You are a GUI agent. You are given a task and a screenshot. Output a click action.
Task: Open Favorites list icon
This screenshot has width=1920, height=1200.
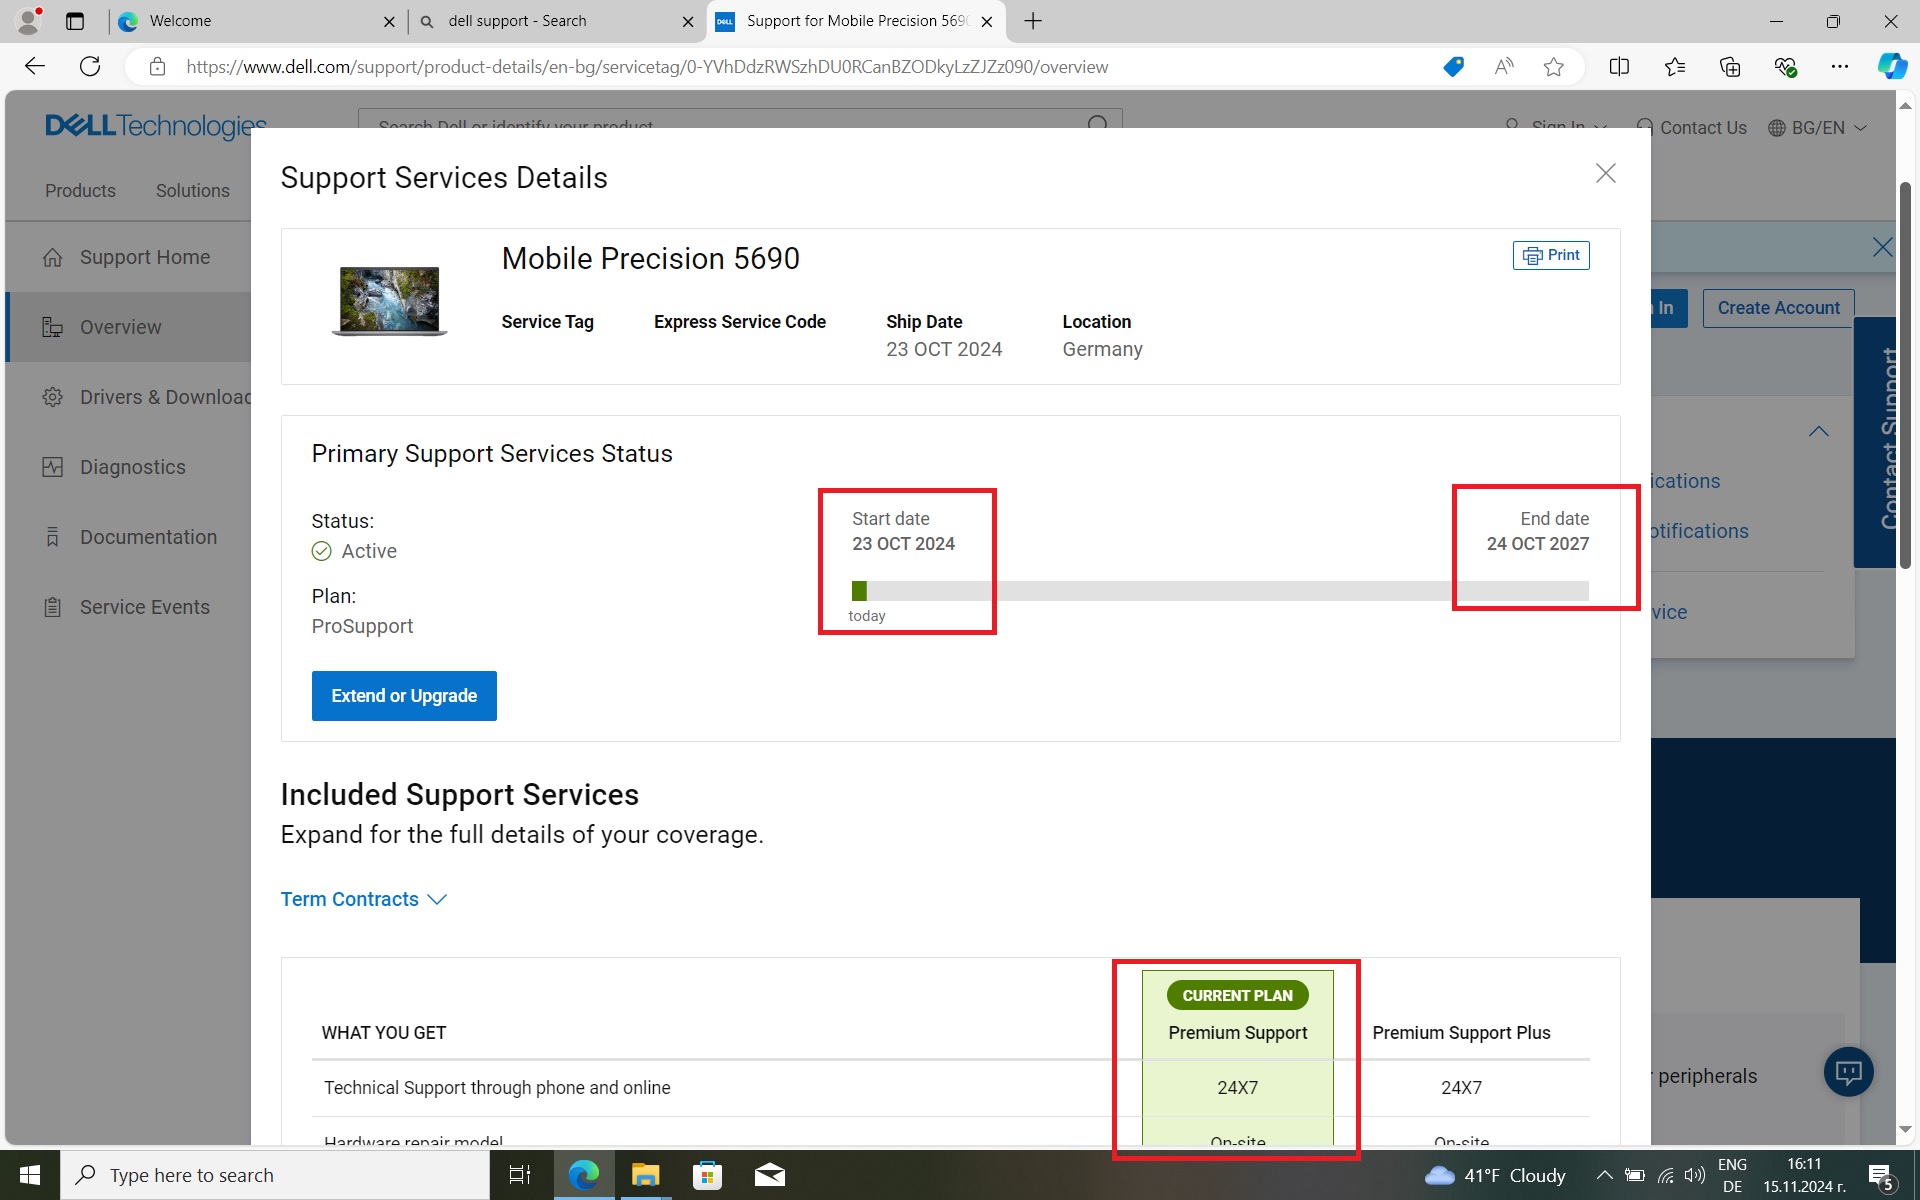[1675, 67]
